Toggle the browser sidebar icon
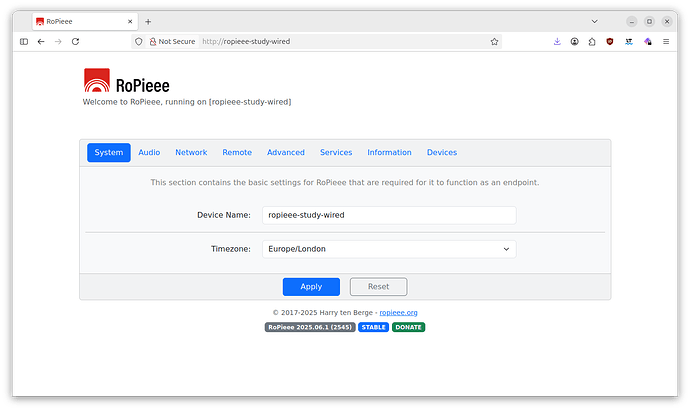Viewport: 690px width, 409px height. click(x=24, y=41)
